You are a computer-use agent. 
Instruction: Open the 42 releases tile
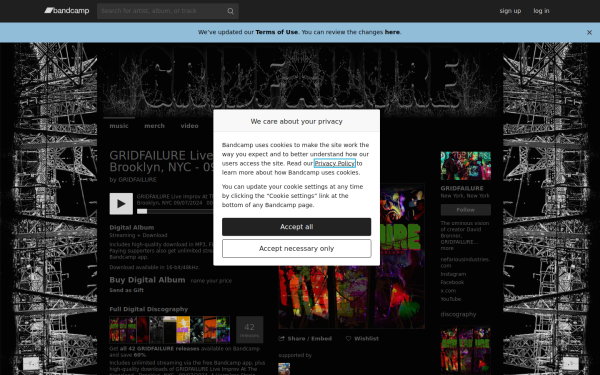249,329
